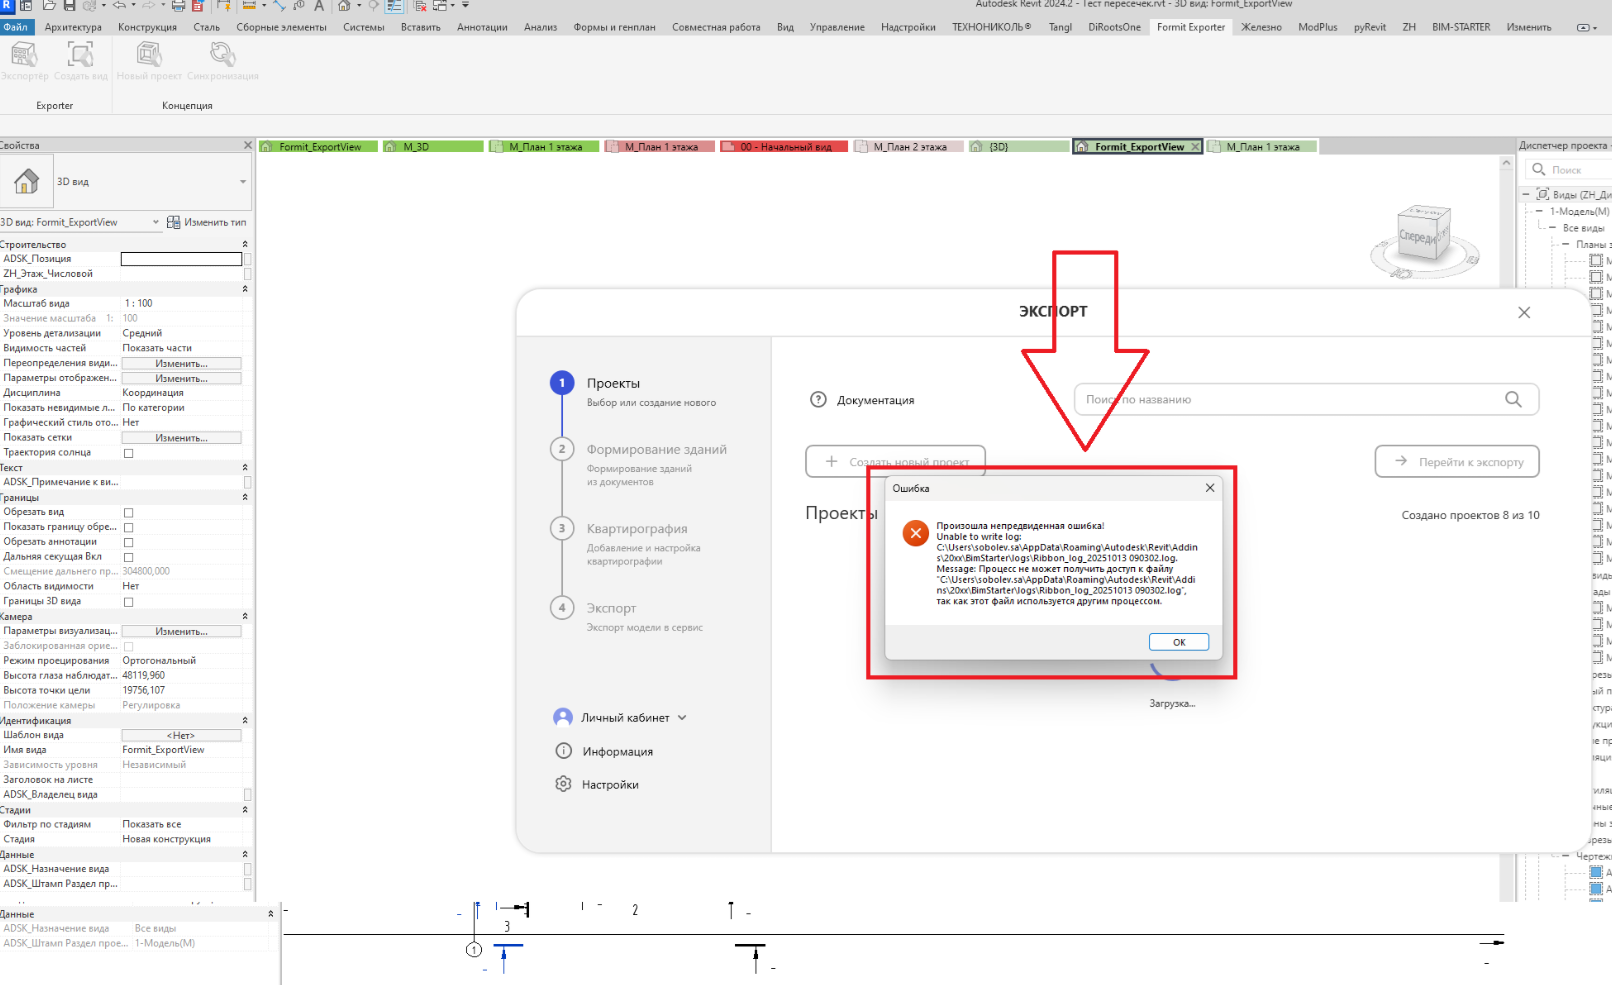This screenshot has width=1612, height=985.
Task: Click the Project Browser Поиск field
Action: pos(1570,170)
